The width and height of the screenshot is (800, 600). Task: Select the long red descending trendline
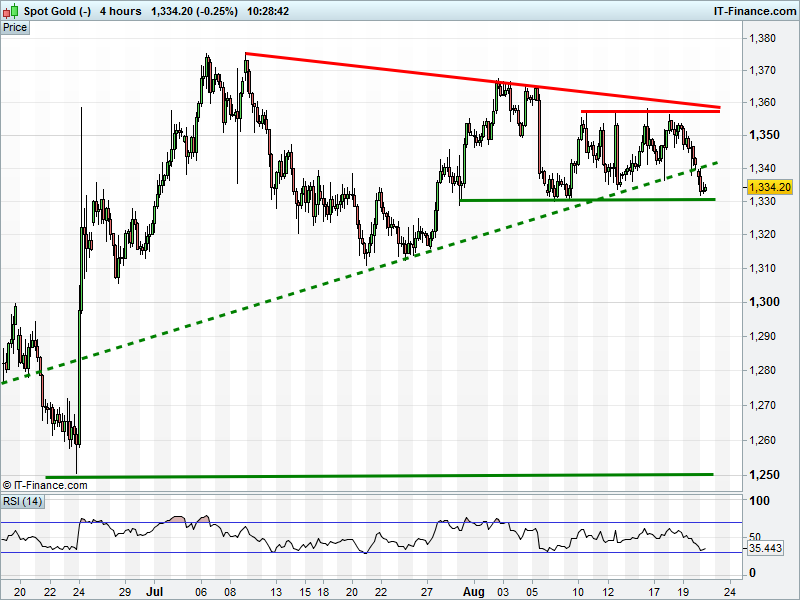[482, 80]
